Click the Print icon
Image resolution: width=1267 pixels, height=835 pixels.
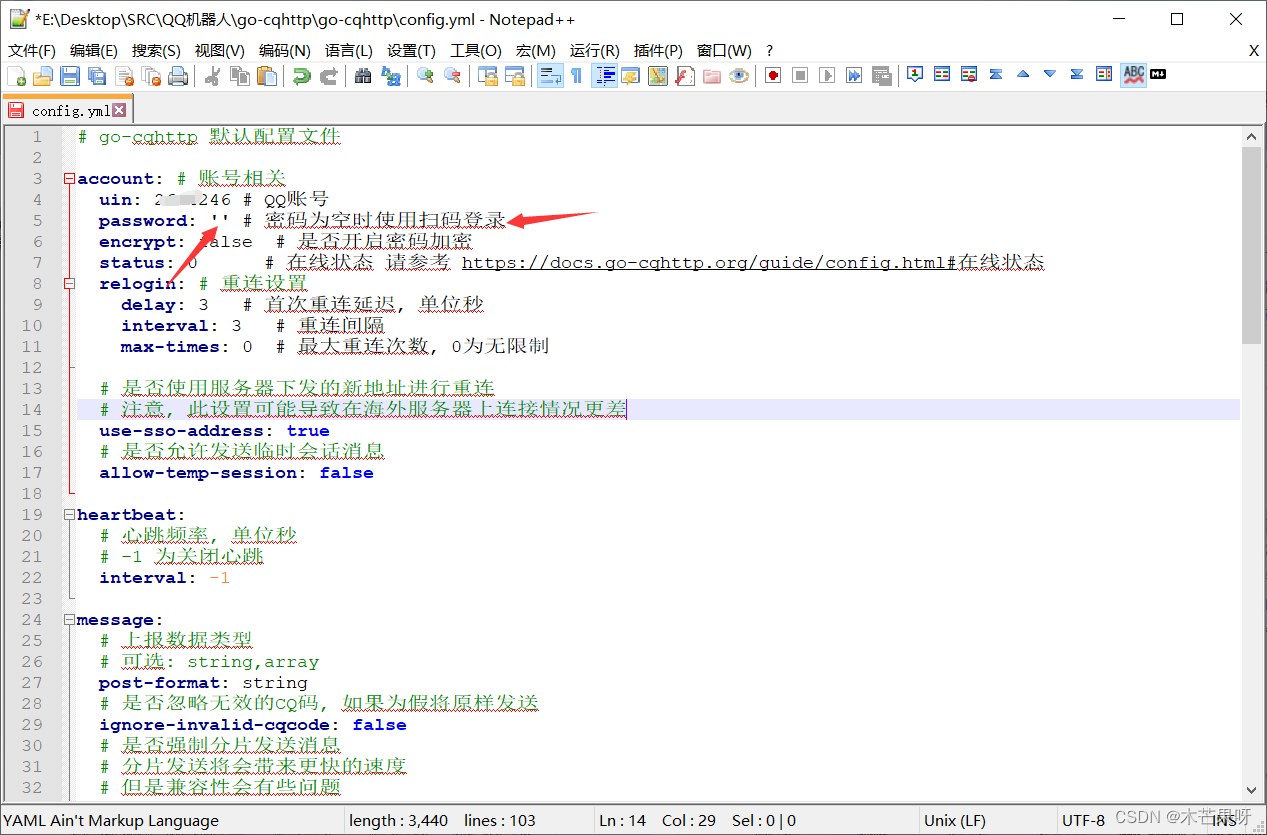tap(178, 76)
